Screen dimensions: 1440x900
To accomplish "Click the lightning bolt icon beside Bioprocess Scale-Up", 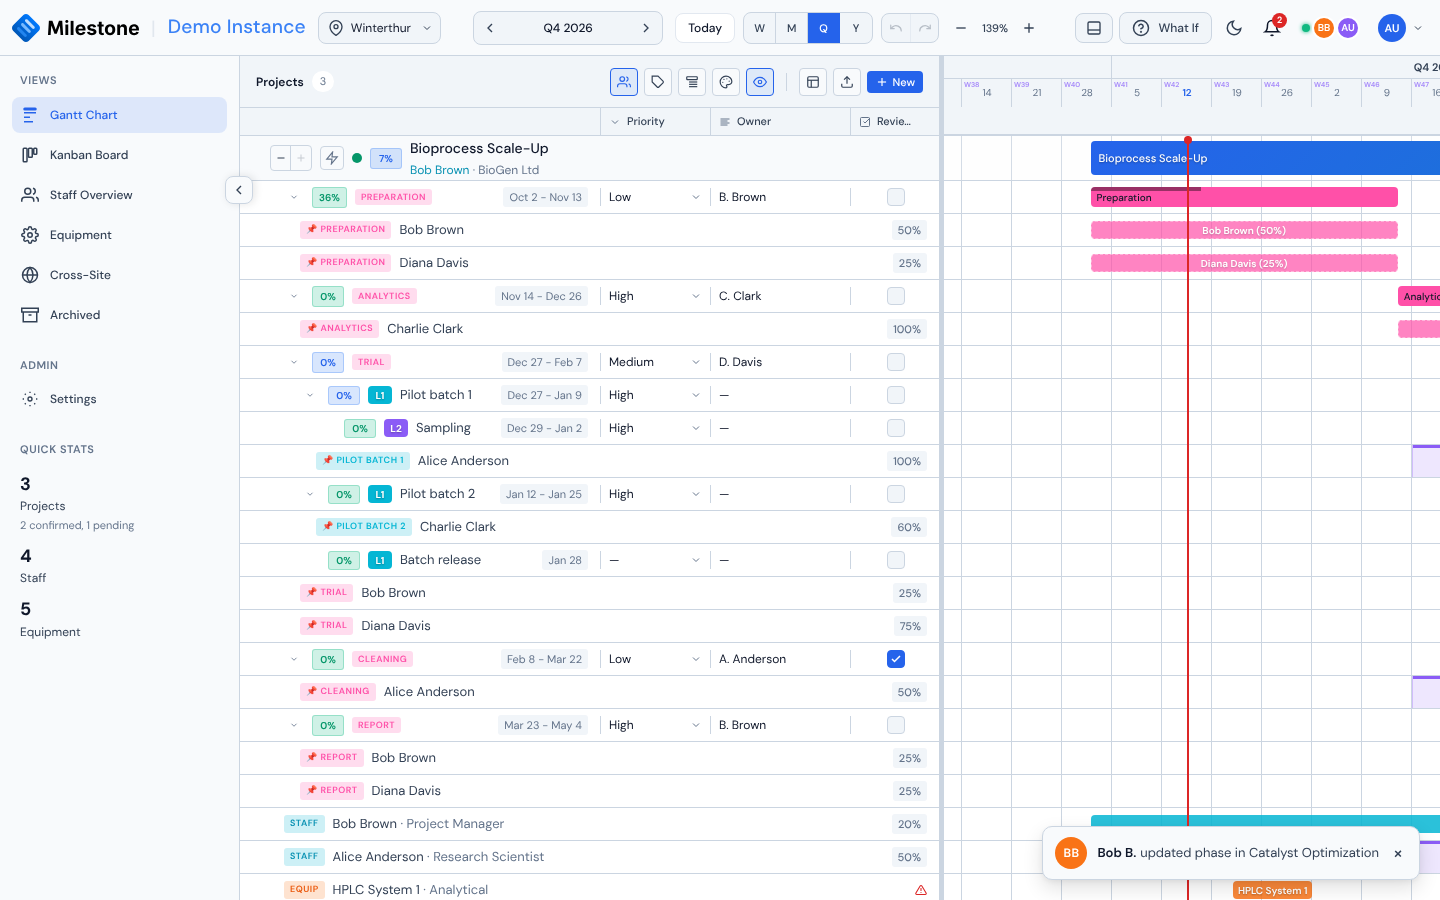I will 332,158.
